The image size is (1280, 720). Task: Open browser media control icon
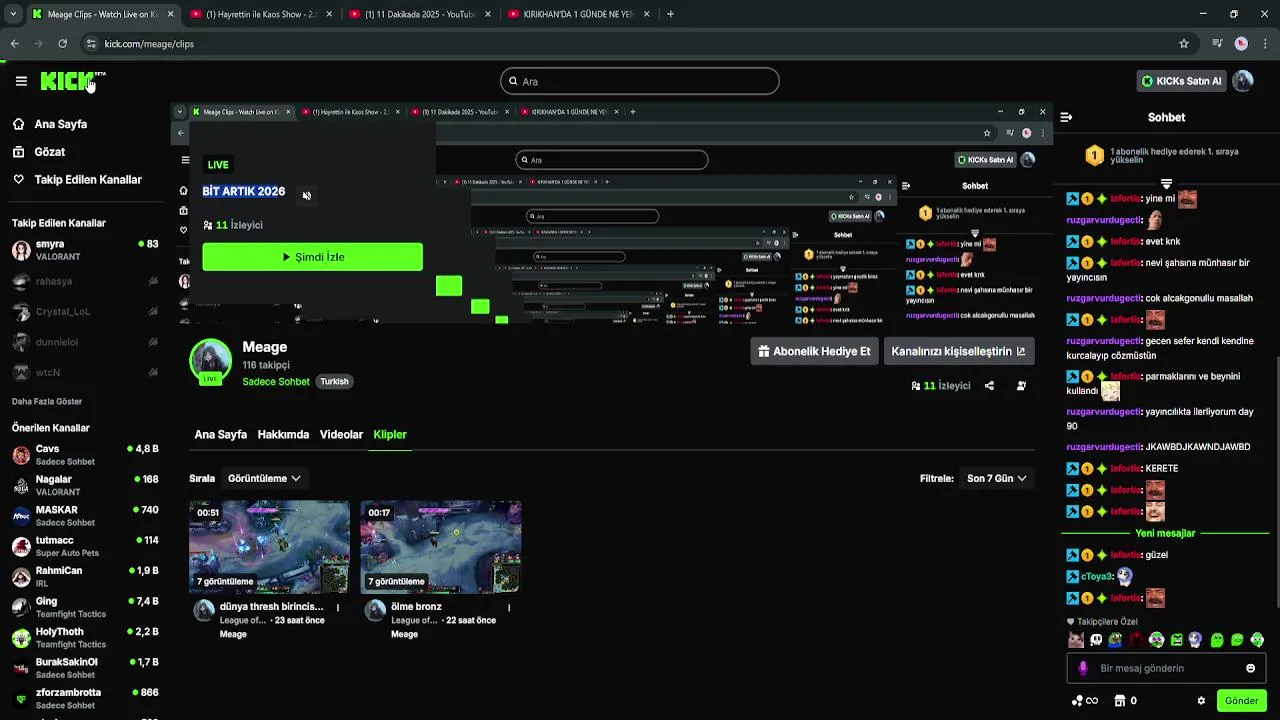pos(1217,44)
